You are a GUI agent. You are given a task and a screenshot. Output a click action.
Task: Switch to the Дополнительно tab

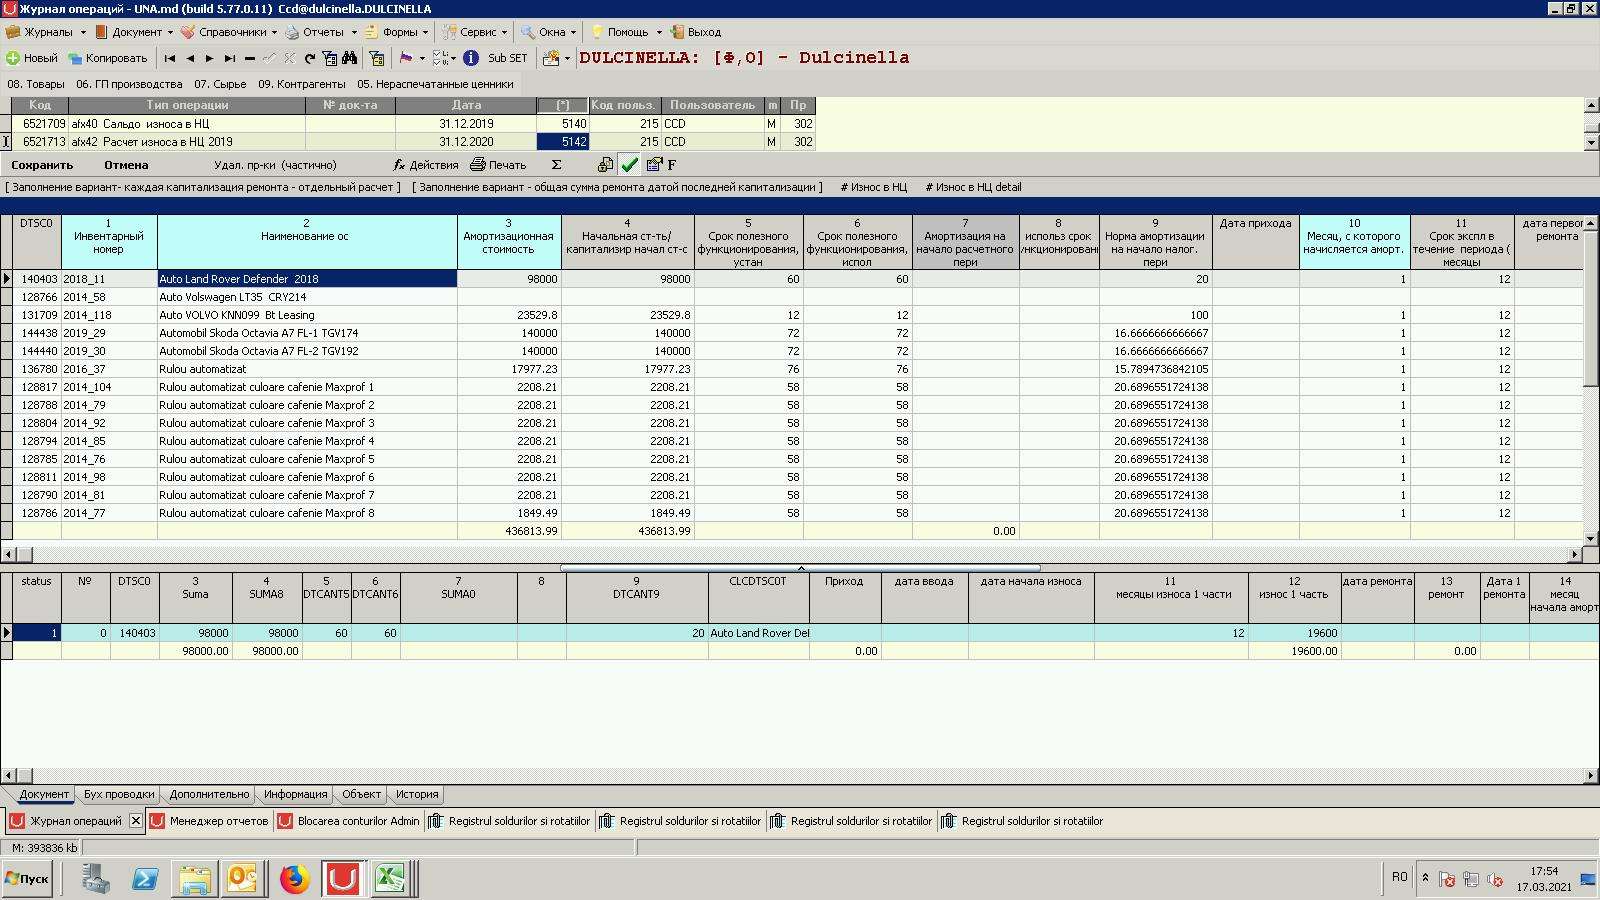tap(209, 794)
